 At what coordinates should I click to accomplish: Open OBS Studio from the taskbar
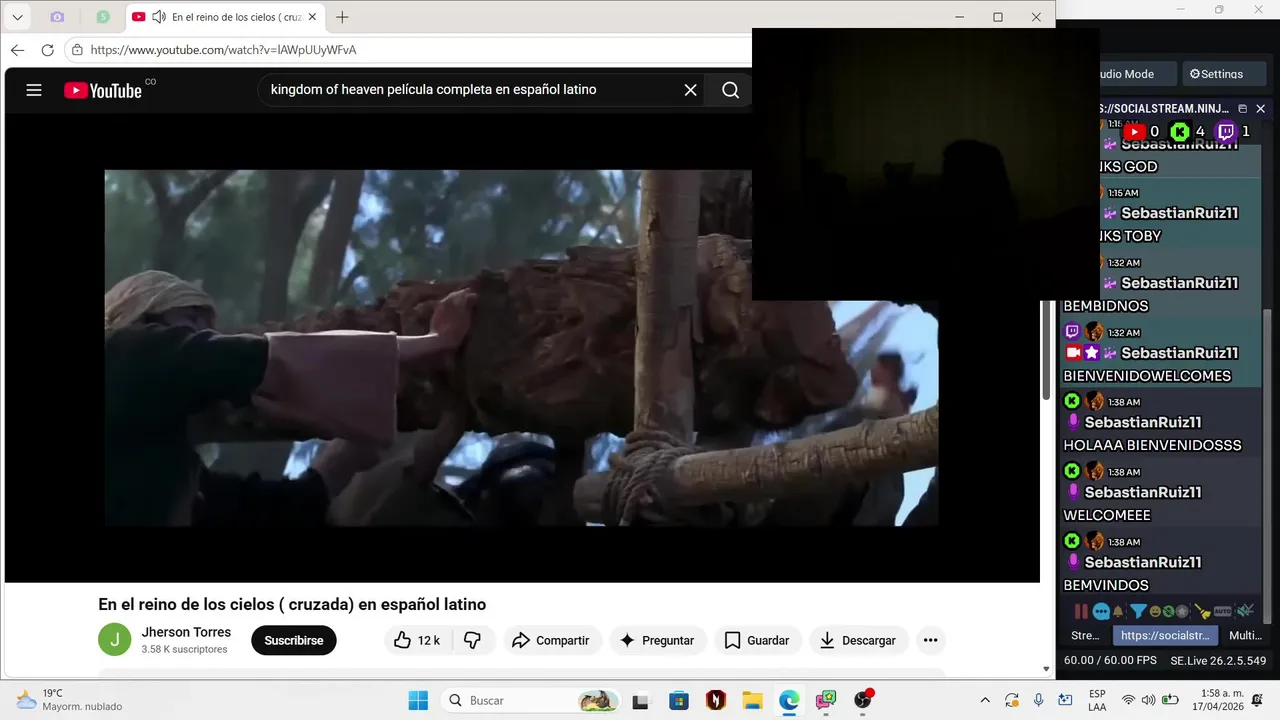tap(863, 700)
